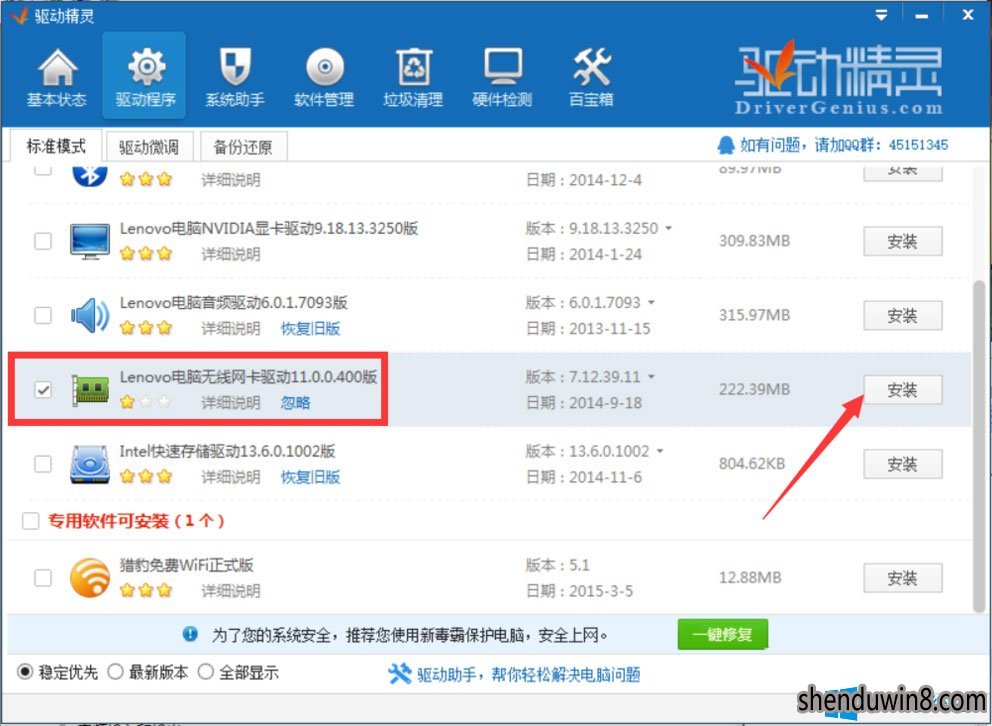Screen dimensions: 992x726
Task: Click the driver list vertical scrollbar thumb
Action: click(x=979, y=446)
